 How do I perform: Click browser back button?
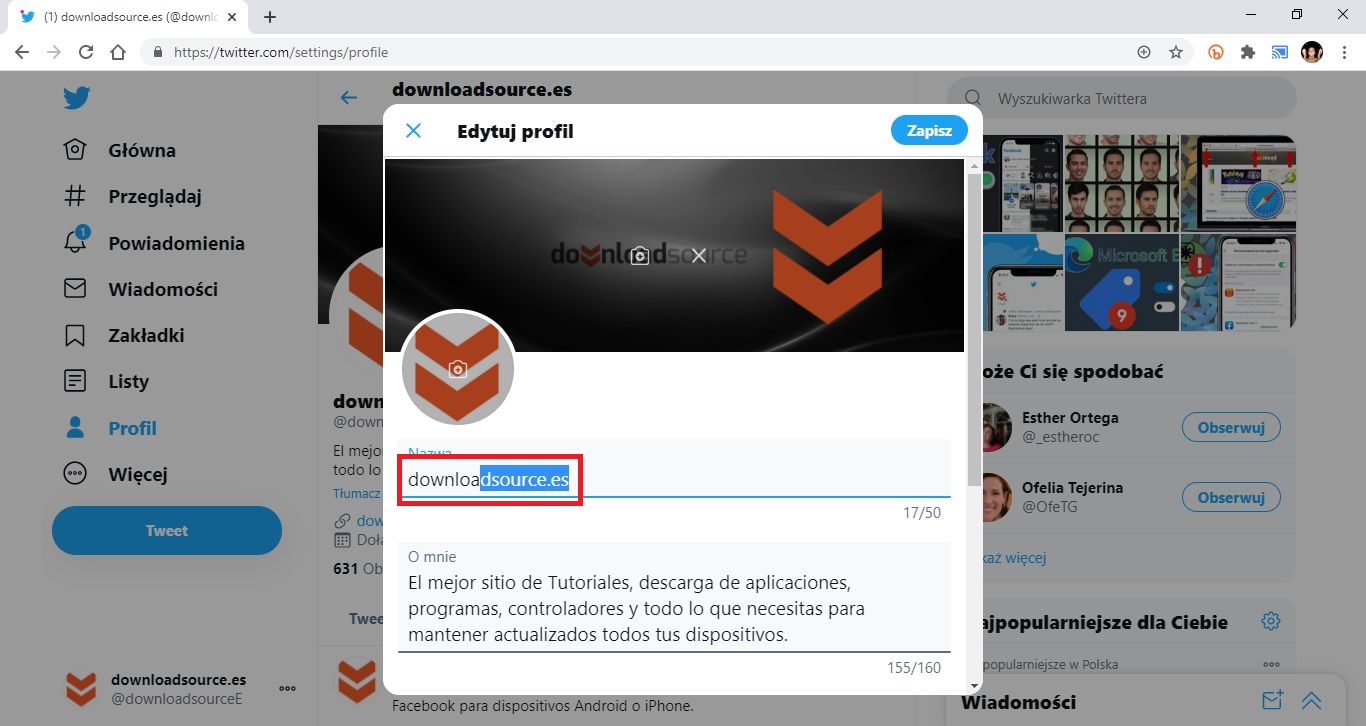pyautogui.click(x=22, y=52)
